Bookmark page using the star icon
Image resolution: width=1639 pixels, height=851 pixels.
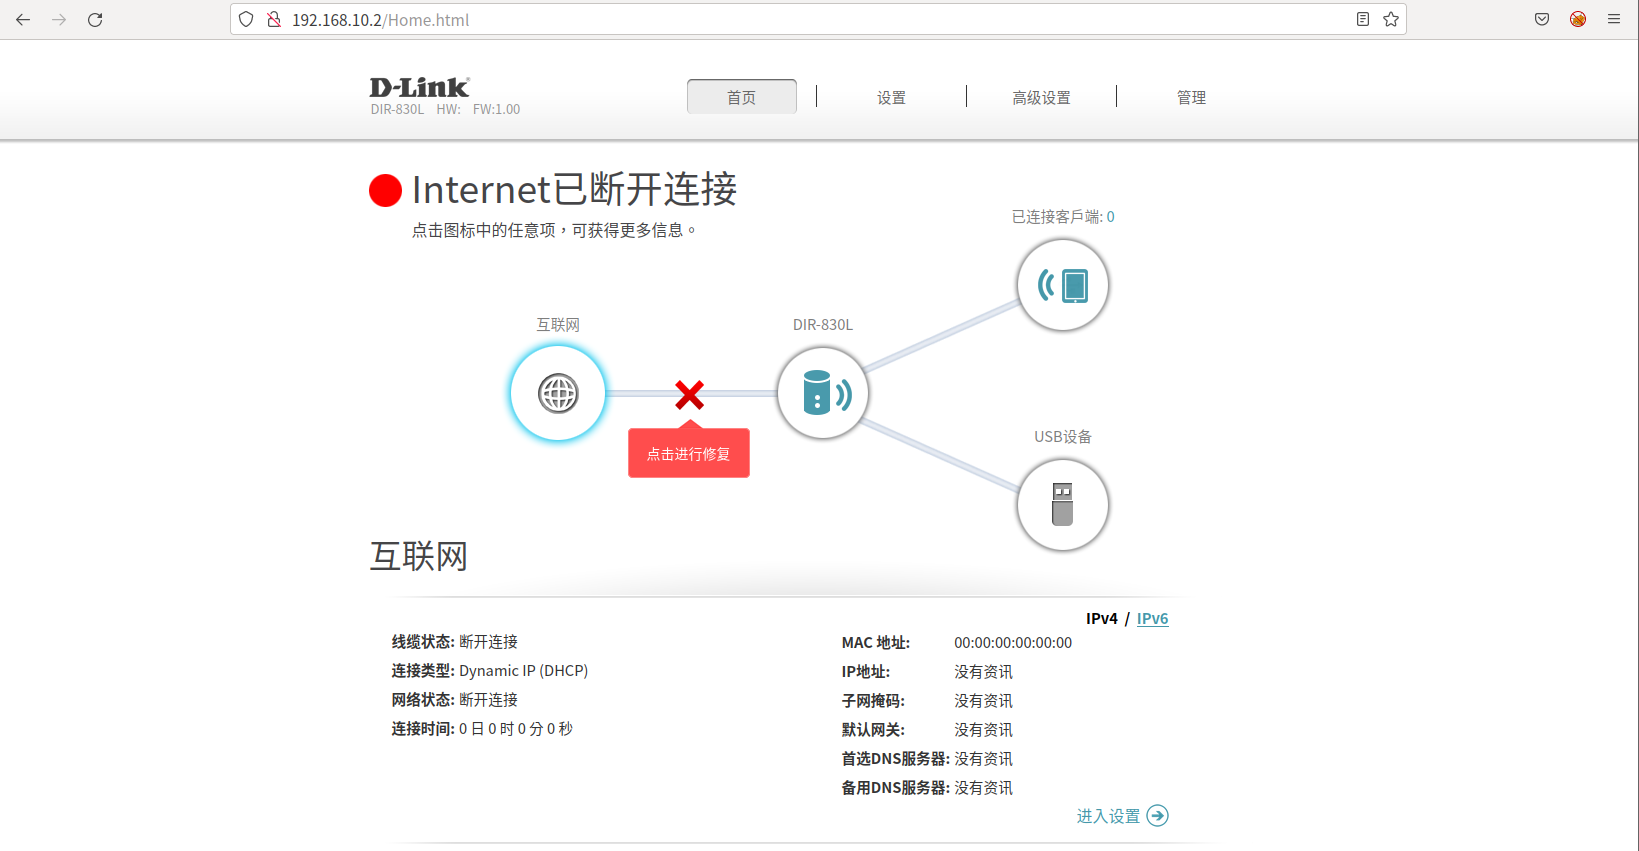tap(1390, 20)
